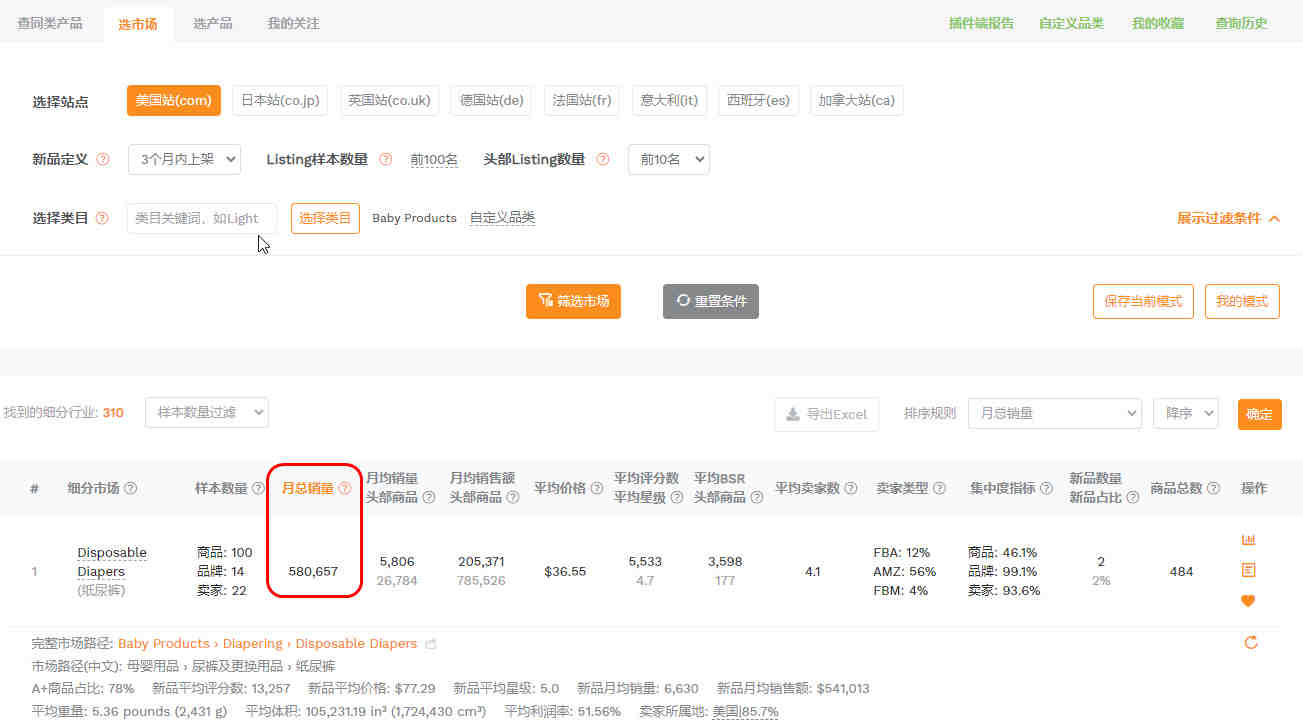This screenshot has height=728, width=1303.
Task: Click the 导出Excel button
Action: pos(826,414)
